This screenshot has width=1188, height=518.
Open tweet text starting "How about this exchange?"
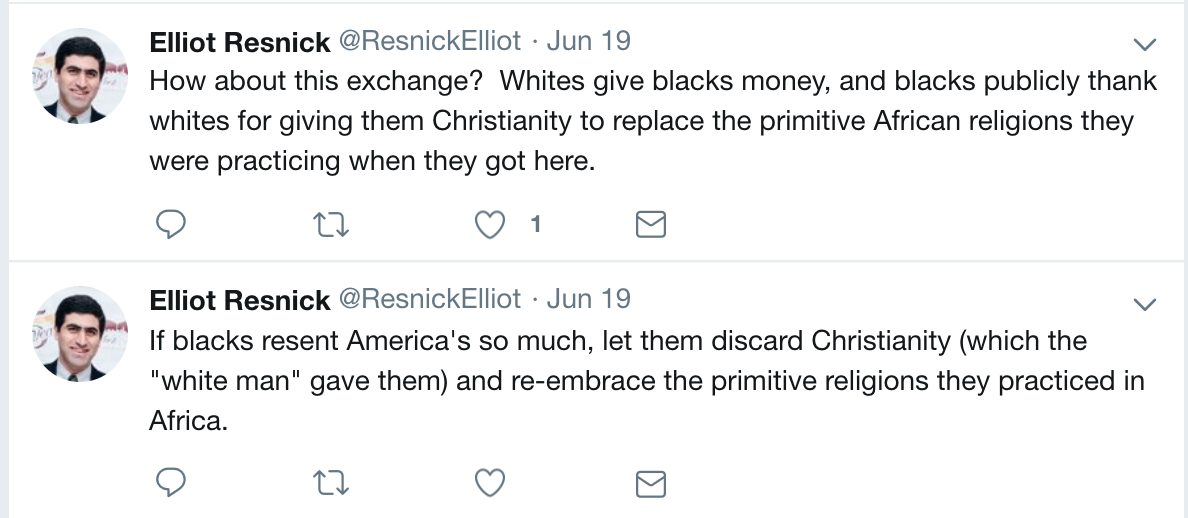[x=653, y=121]
